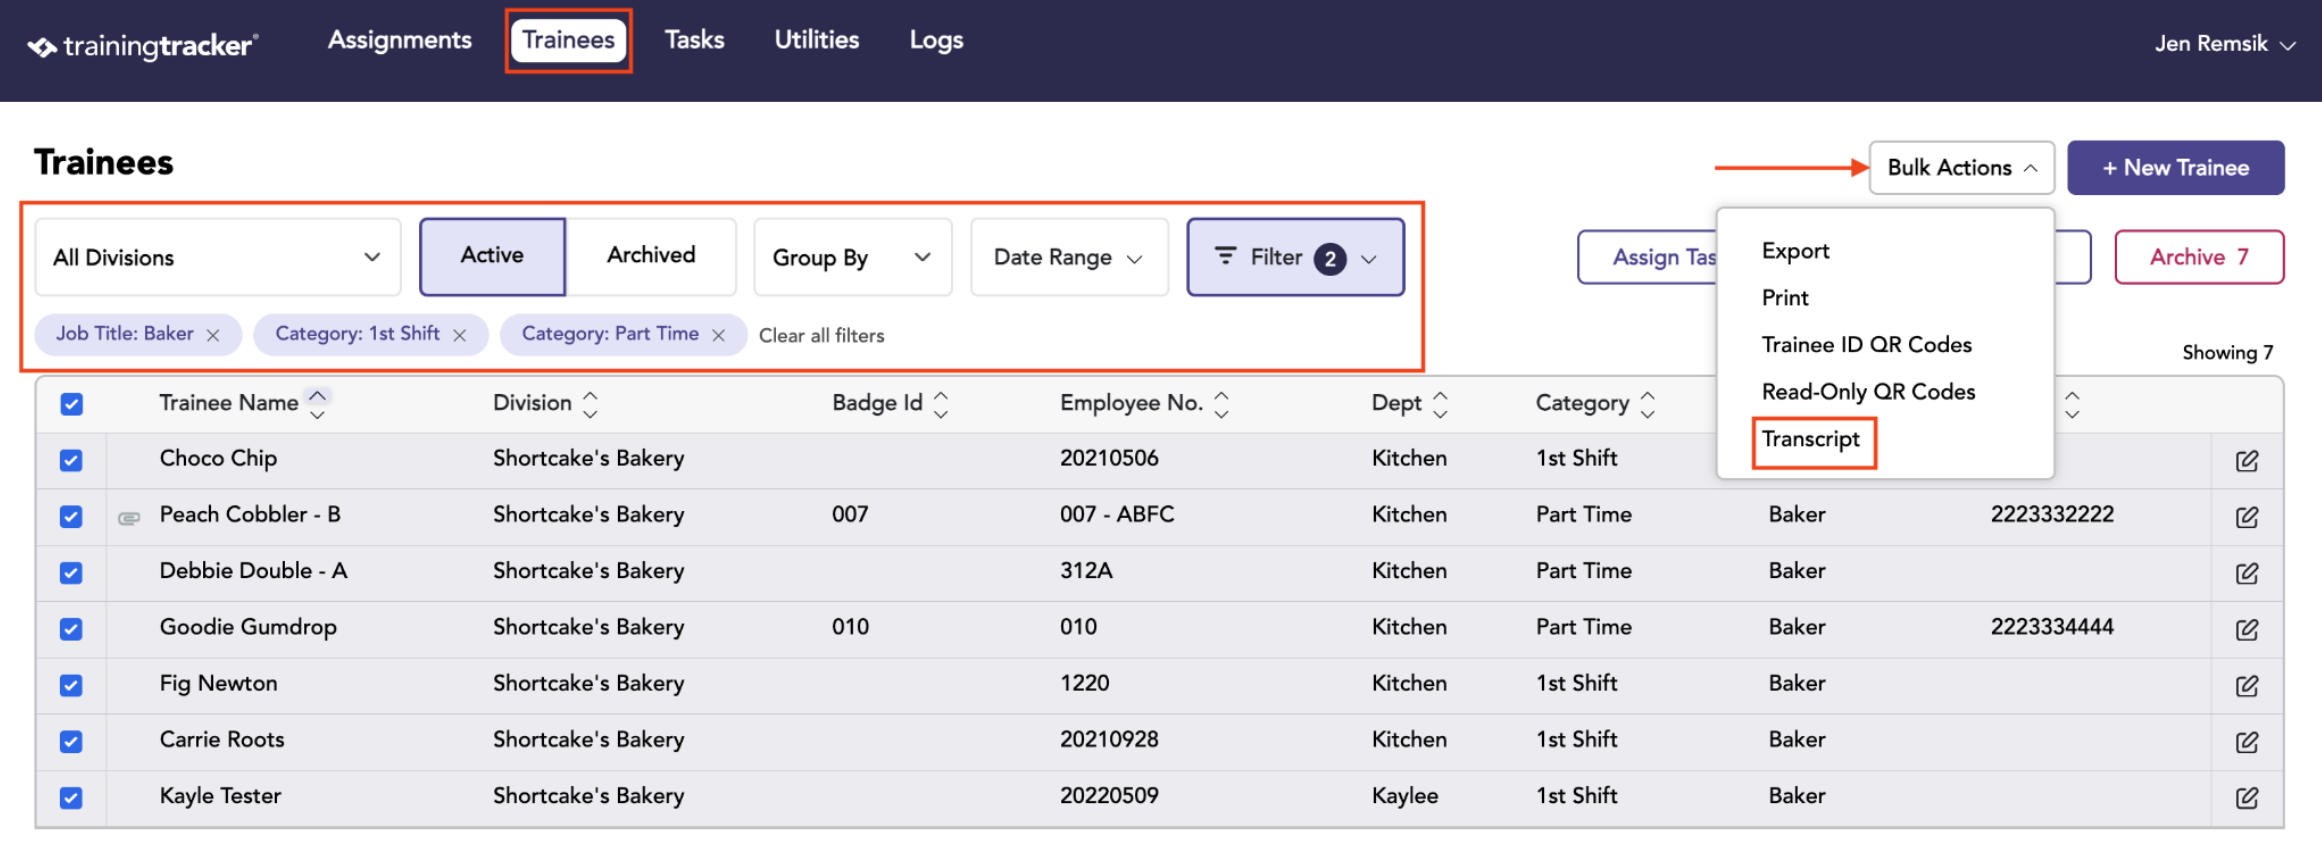2322x846 pixels.
Task: Deselect the Fig Newton row checkbox
Action: point(71,685)
